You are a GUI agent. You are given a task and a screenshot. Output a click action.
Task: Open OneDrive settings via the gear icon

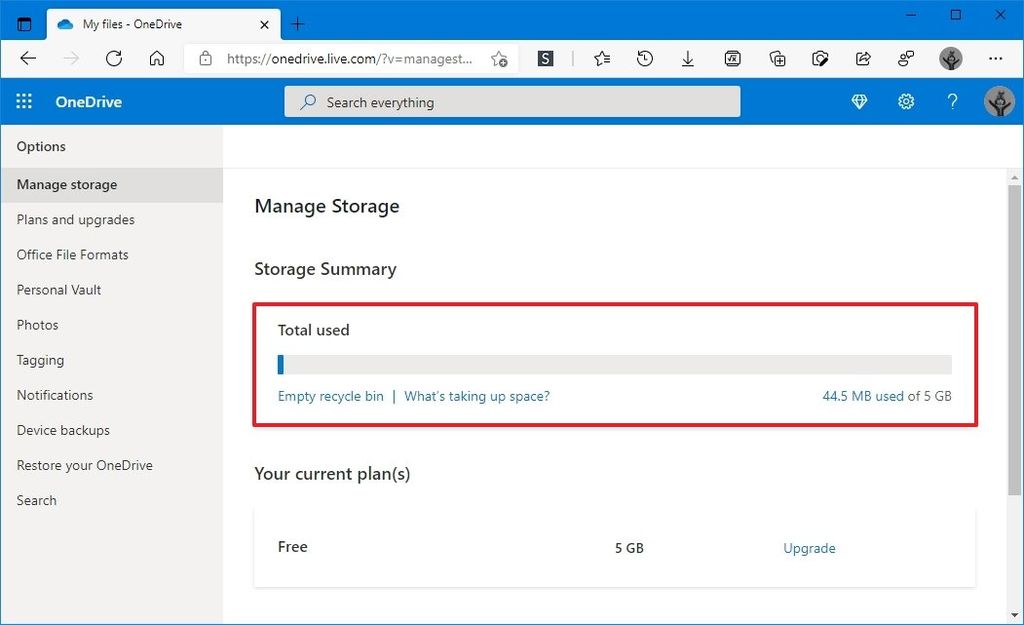(x=906, y=101)
